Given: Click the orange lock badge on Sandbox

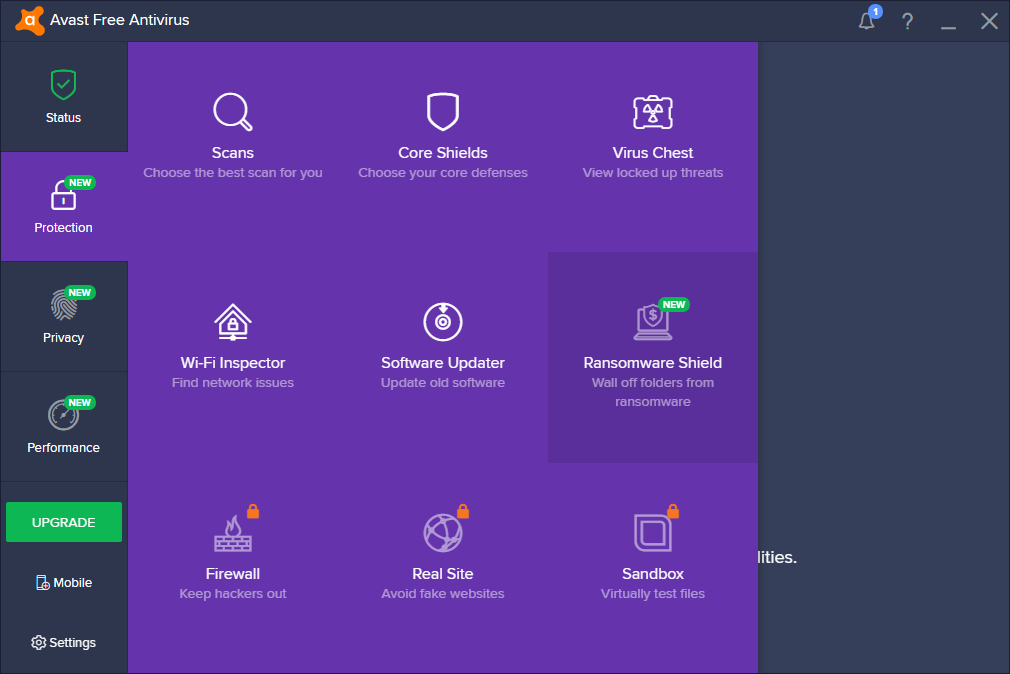Looking at the screenshot, I should (x=672, y=511).
